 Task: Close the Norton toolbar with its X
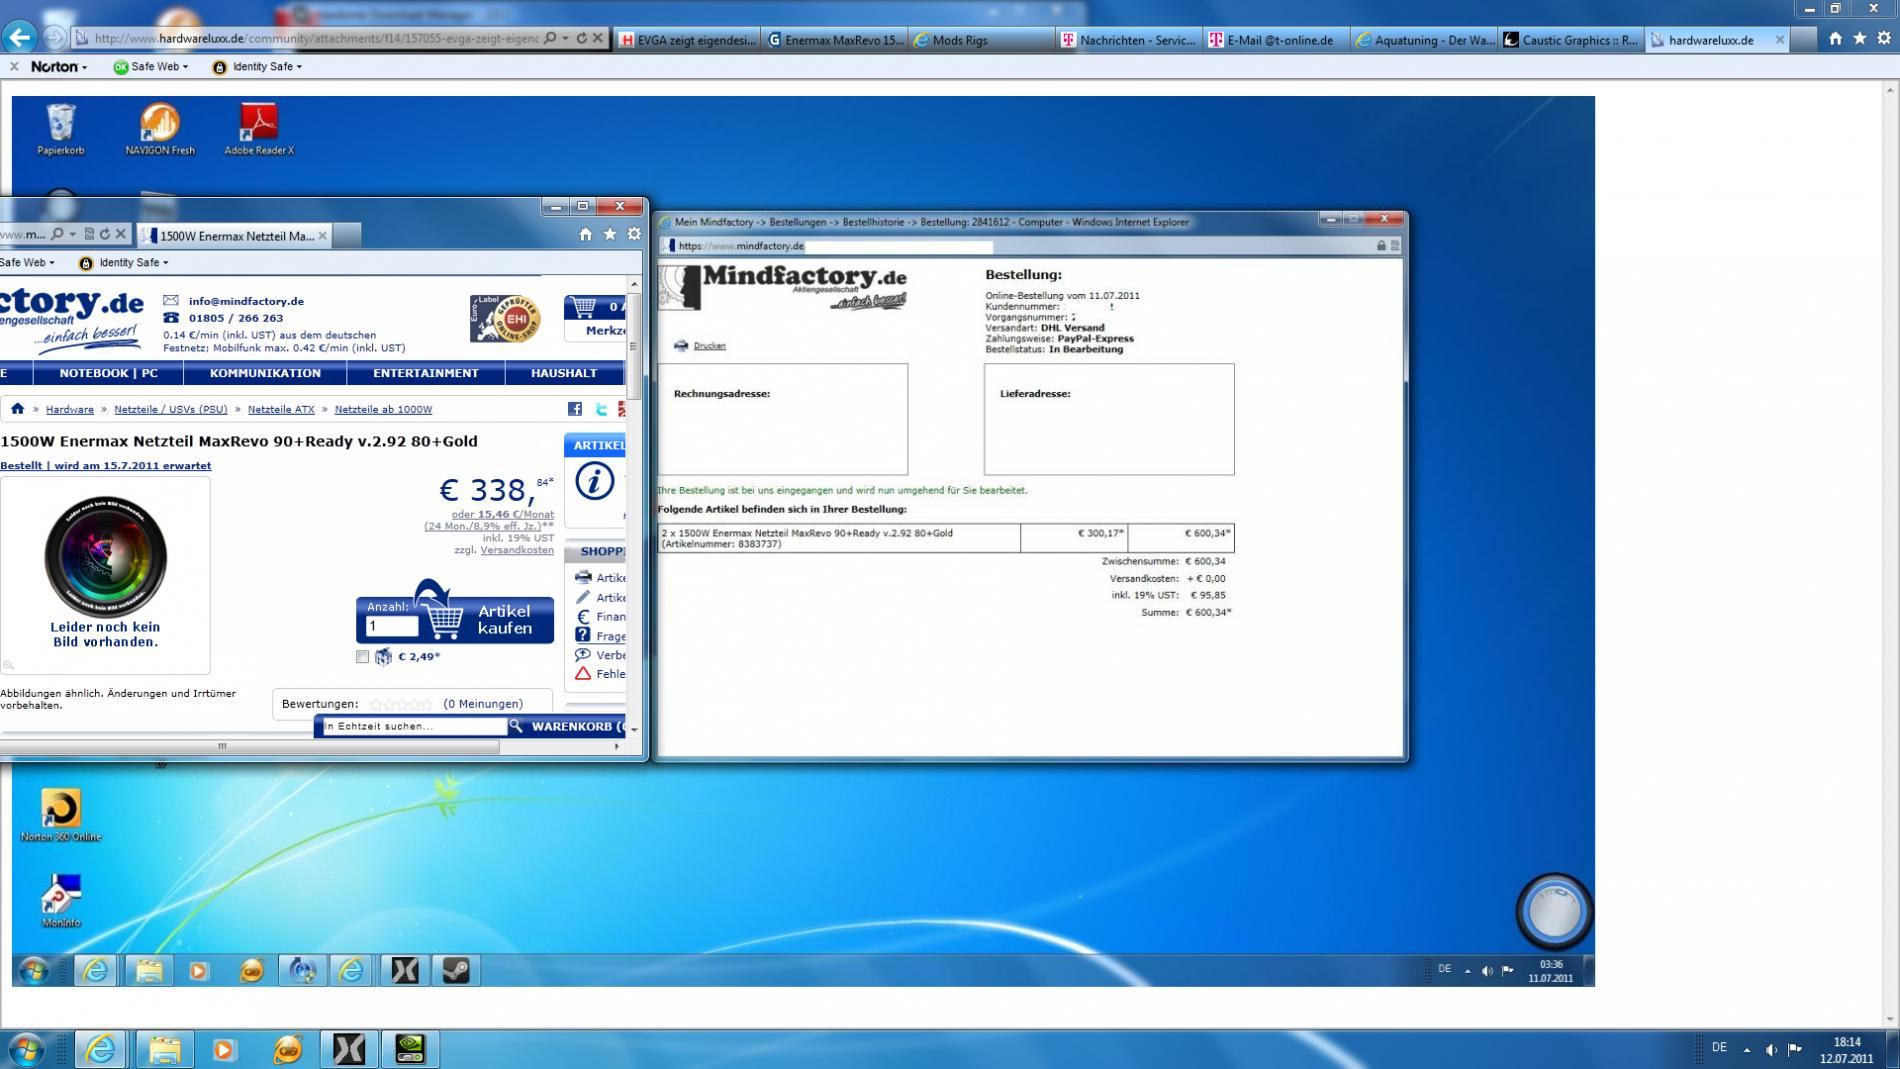pyautogui.click(x=14, y=66)
